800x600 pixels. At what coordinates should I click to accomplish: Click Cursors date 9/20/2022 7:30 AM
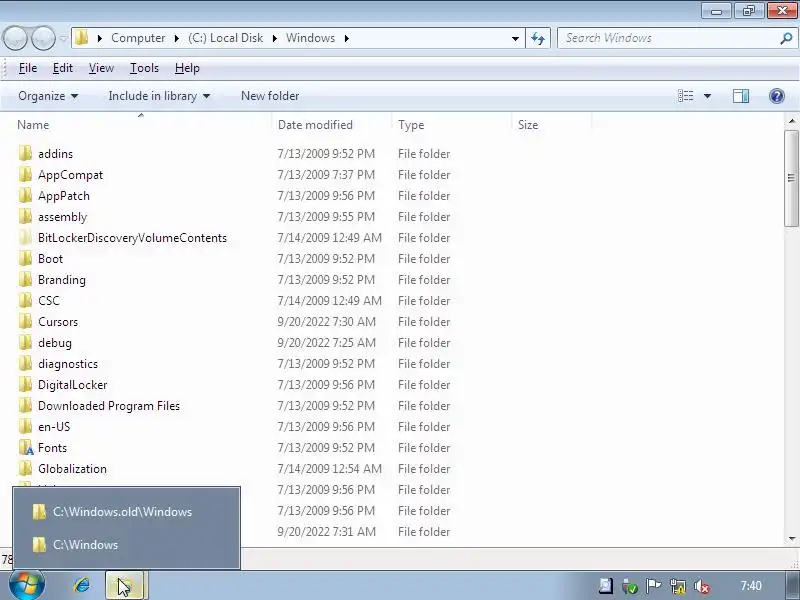click(x=327, y=321)
